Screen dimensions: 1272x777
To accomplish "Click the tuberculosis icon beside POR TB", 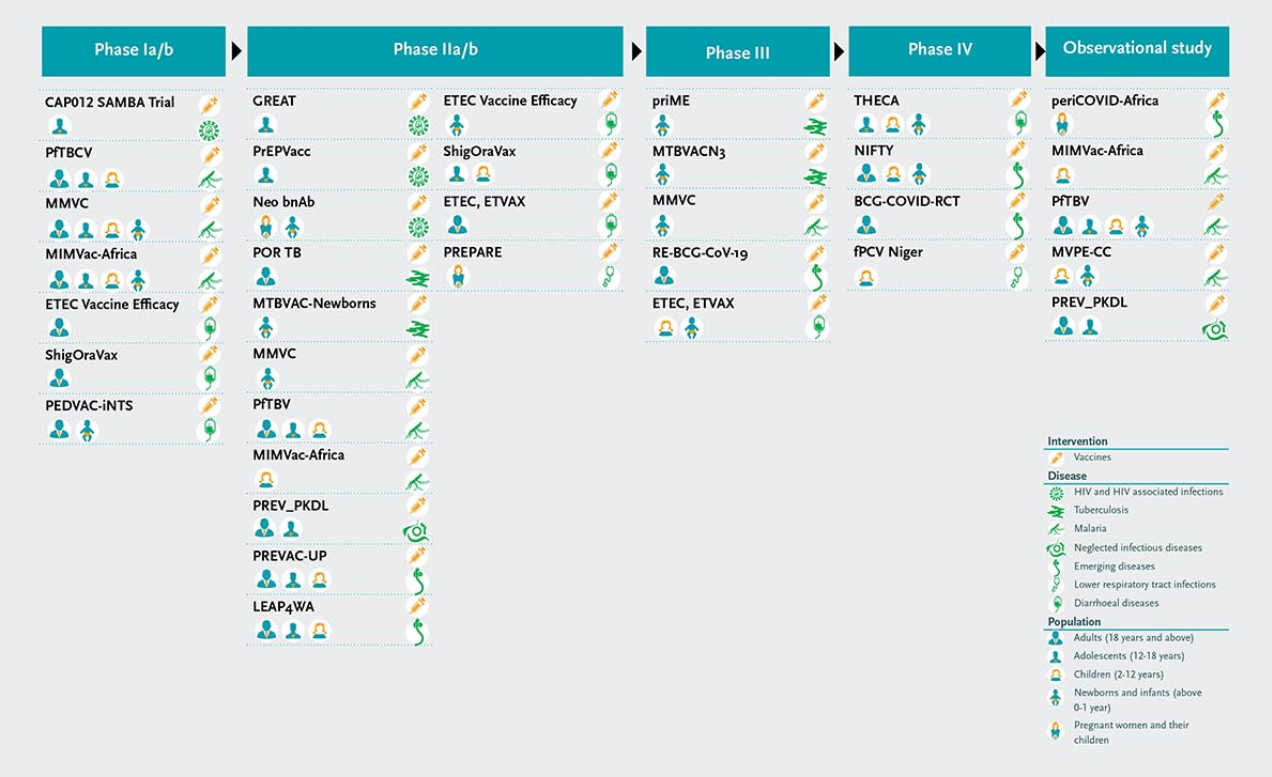I will (x=418, y=278).
